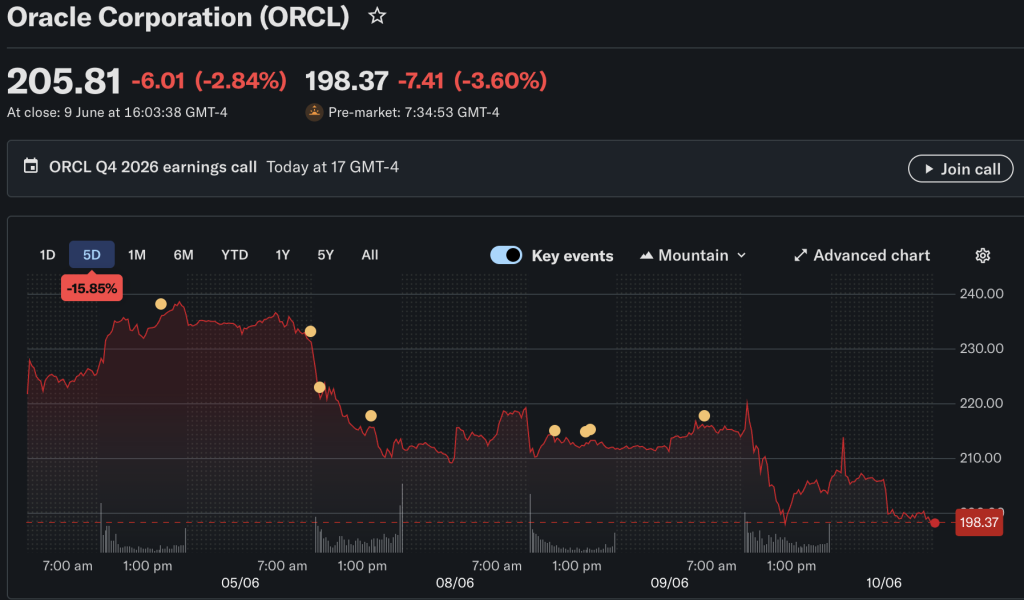This screenshot has width=1024, height=600.
Task: Click the pre-market price 198.37 heading
Action: (347, 82)
